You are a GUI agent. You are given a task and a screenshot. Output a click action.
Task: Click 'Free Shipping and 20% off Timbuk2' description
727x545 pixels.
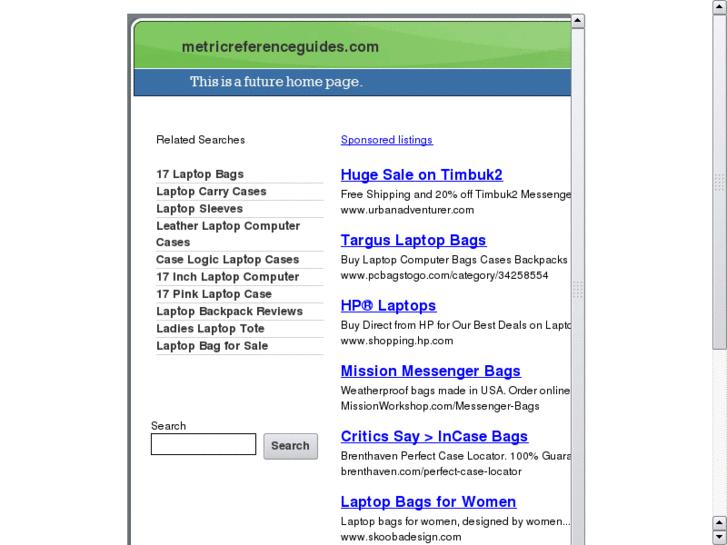[455, 194]
